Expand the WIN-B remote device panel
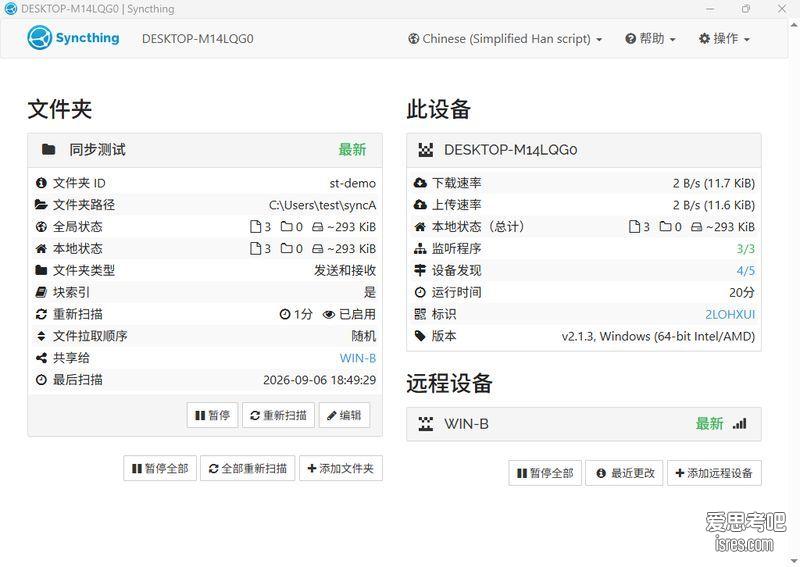This screenshot has width=800, height=567. click(584, 424)
